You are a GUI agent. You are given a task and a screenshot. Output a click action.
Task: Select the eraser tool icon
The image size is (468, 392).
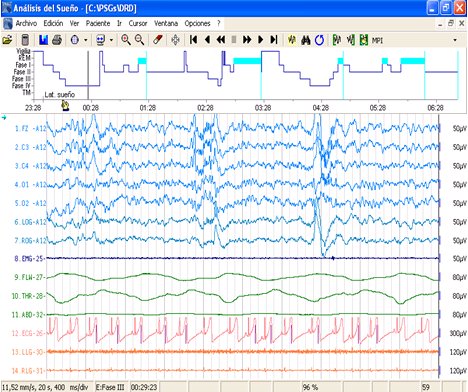[x=157, y=40]
